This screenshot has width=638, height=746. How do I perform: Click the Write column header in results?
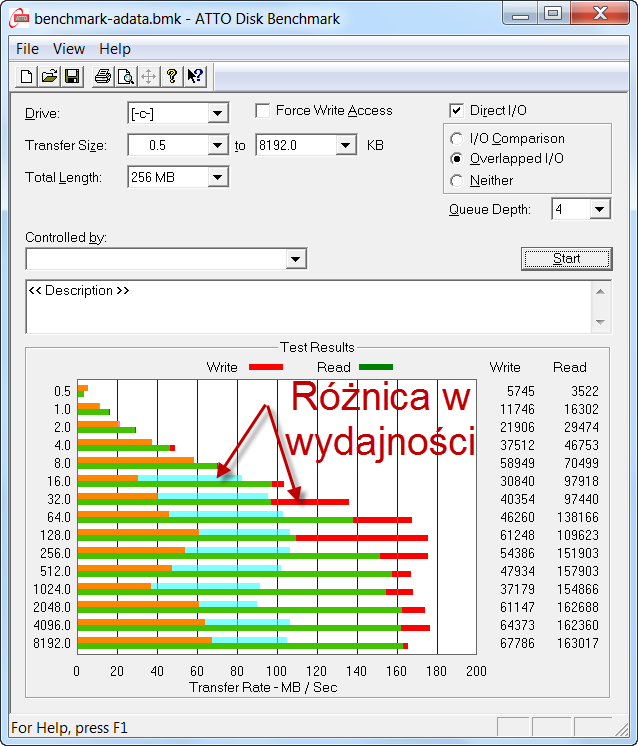(x=505, y=367)
